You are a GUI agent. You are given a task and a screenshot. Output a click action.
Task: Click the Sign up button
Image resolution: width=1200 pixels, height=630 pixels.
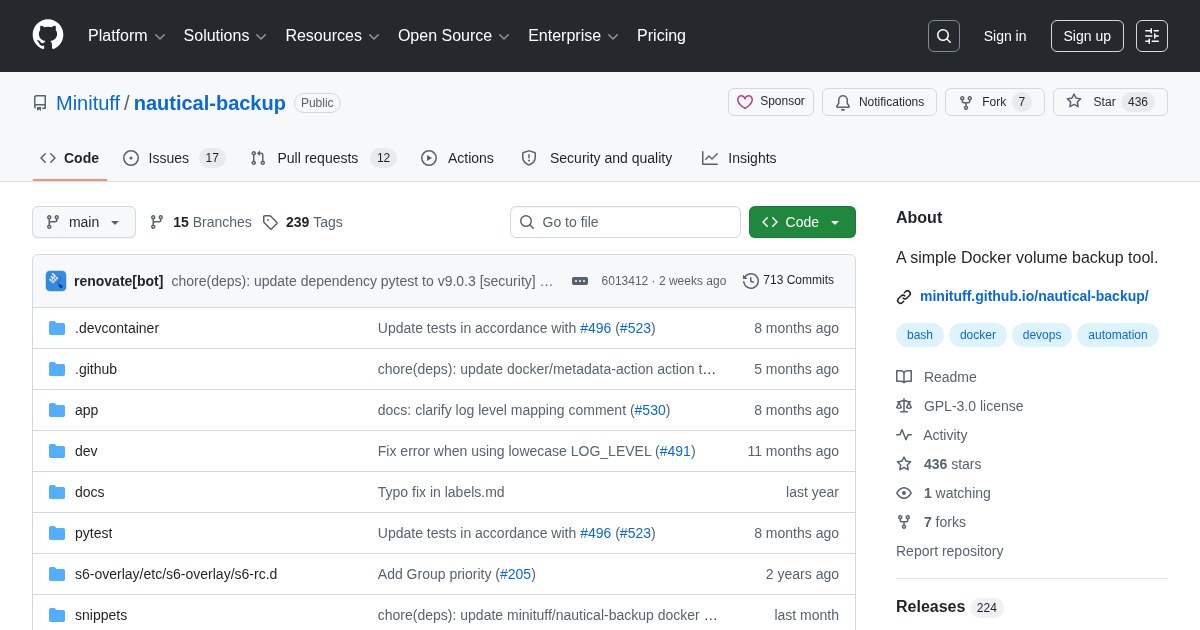coord(1087,36)
